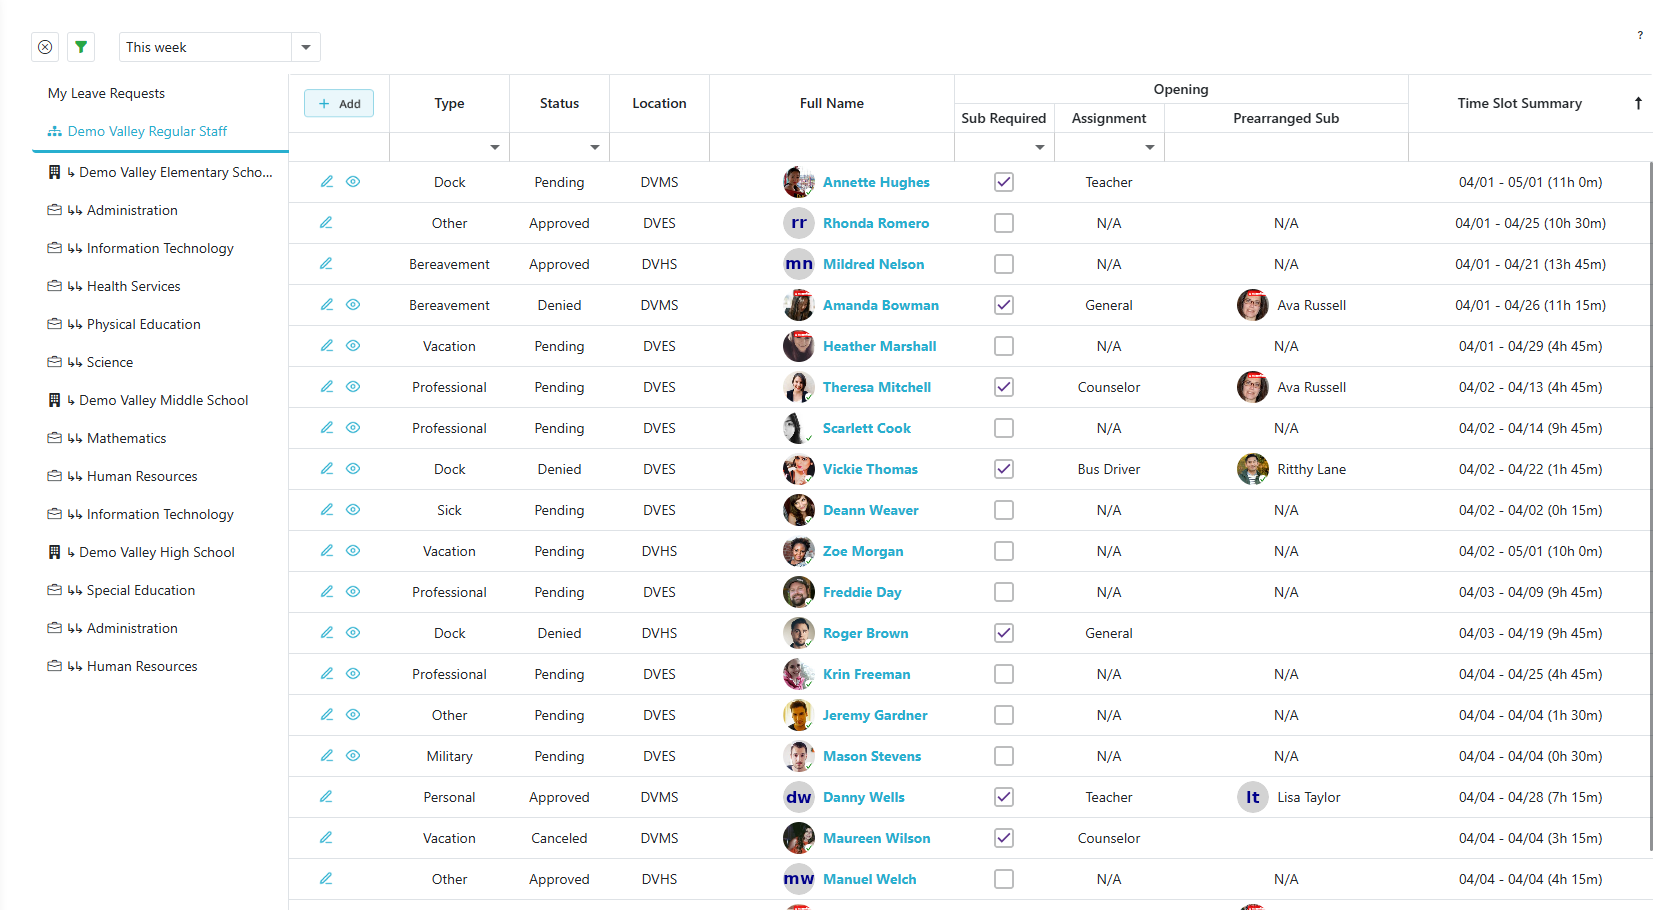1662x910 pixels.
Task: Click the edit pencil for Danny Wells
Action: 326,797
